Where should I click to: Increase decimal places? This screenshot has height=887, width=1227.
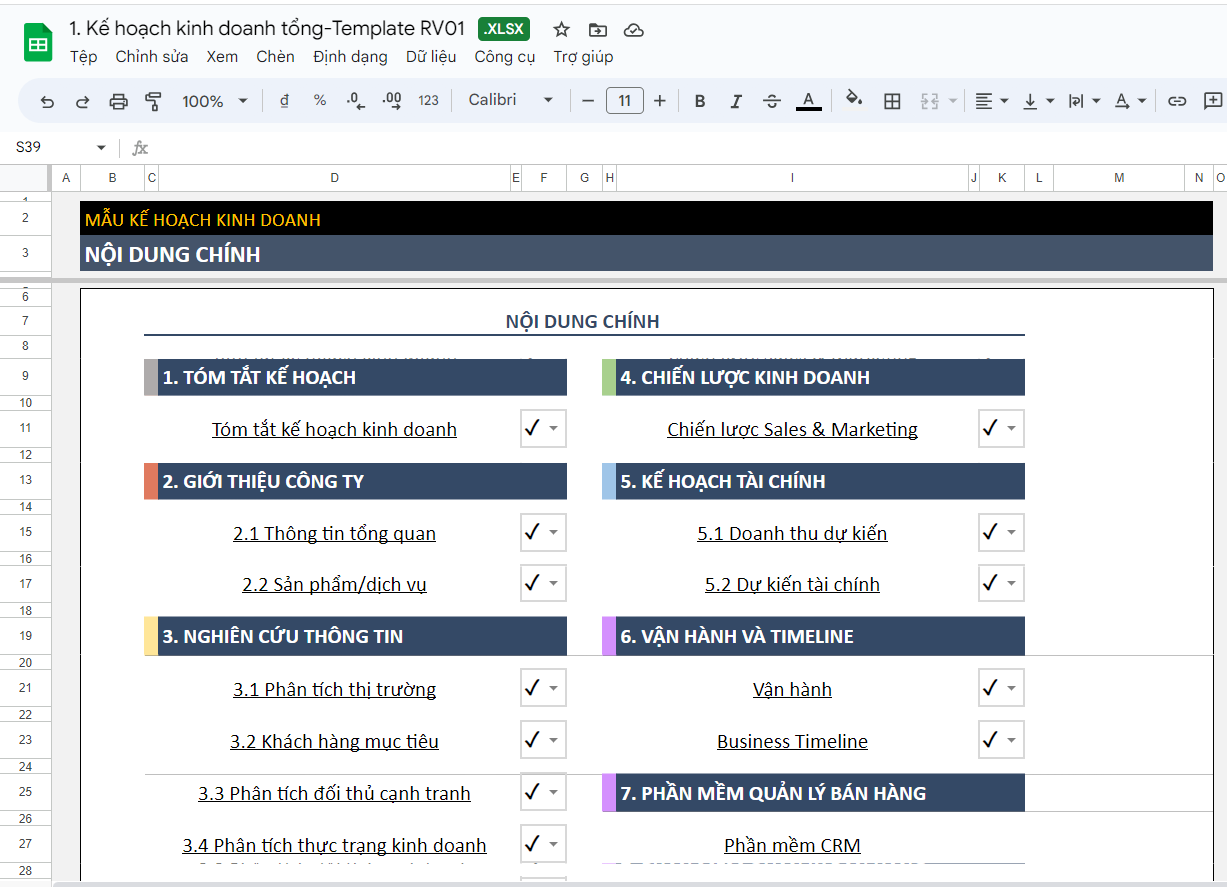coord(392,101)
